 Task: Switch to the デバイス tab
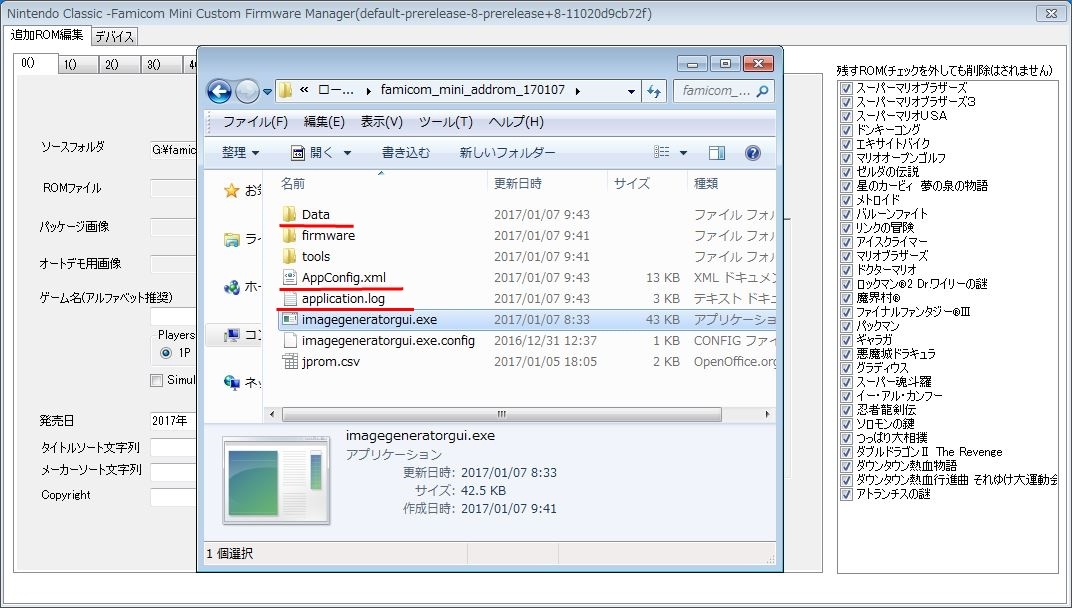[x=114, y=37]
